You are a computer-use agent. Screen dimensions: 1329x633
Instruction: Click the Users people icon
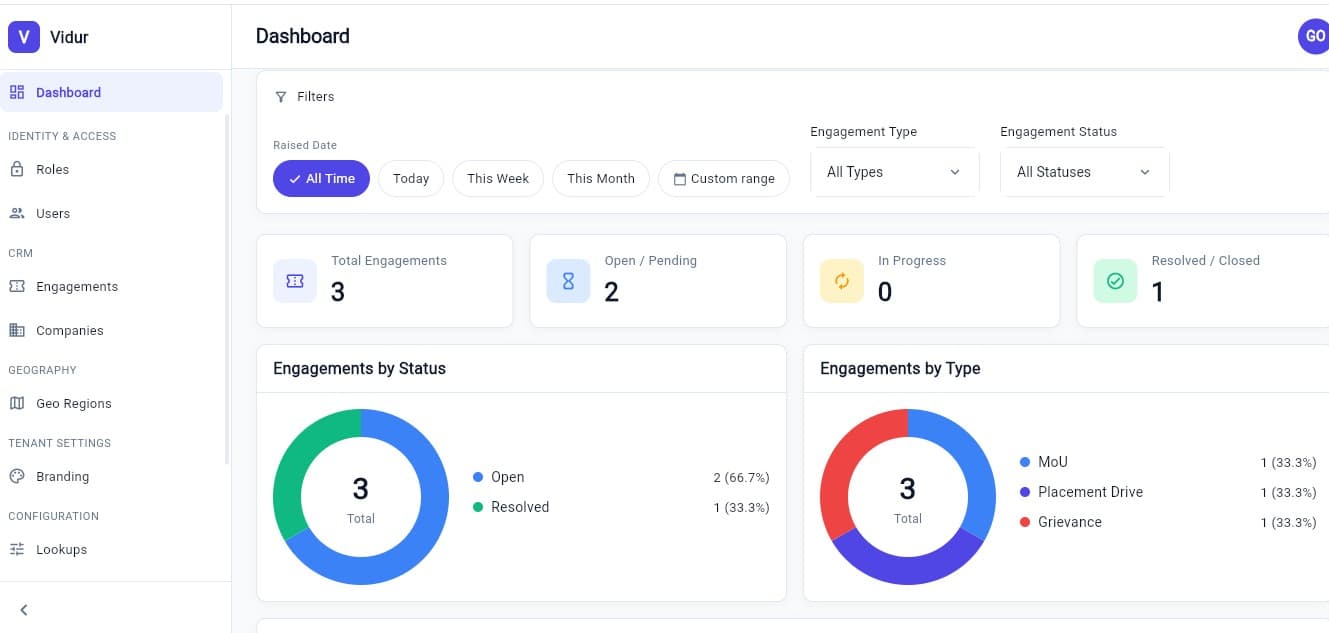[17, 213]
